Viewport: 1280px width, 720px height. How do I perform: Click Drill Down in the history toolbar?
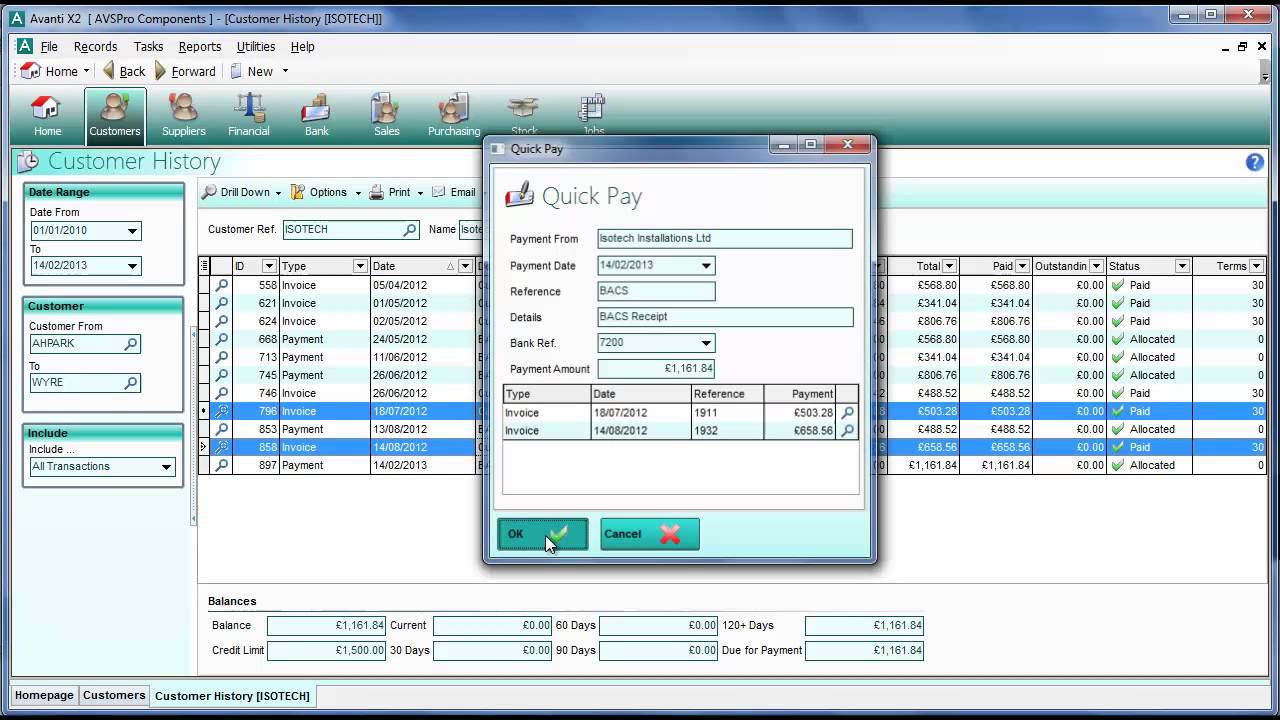click(x=235, y=192)
